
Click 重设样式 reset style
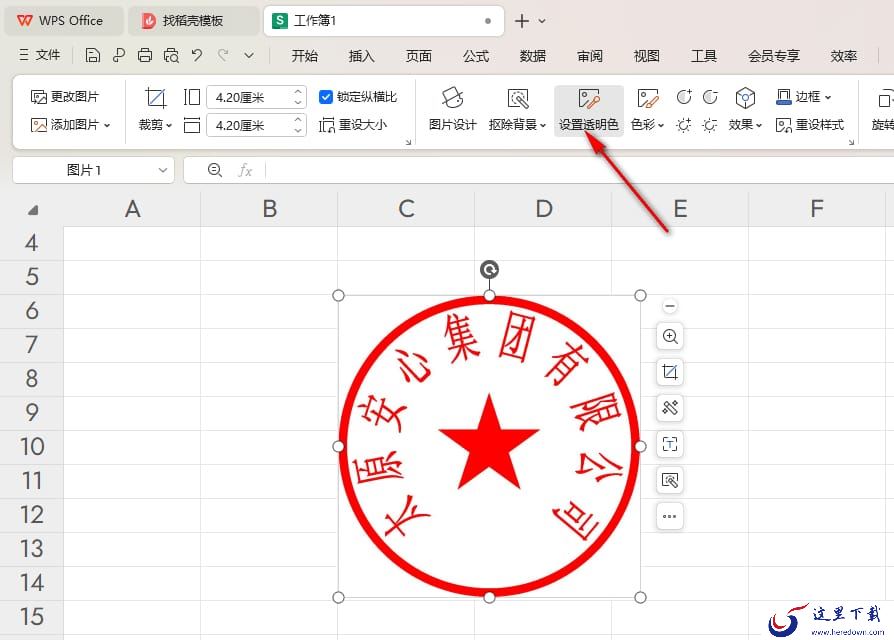pyautogui.click(x=810, y=125)
